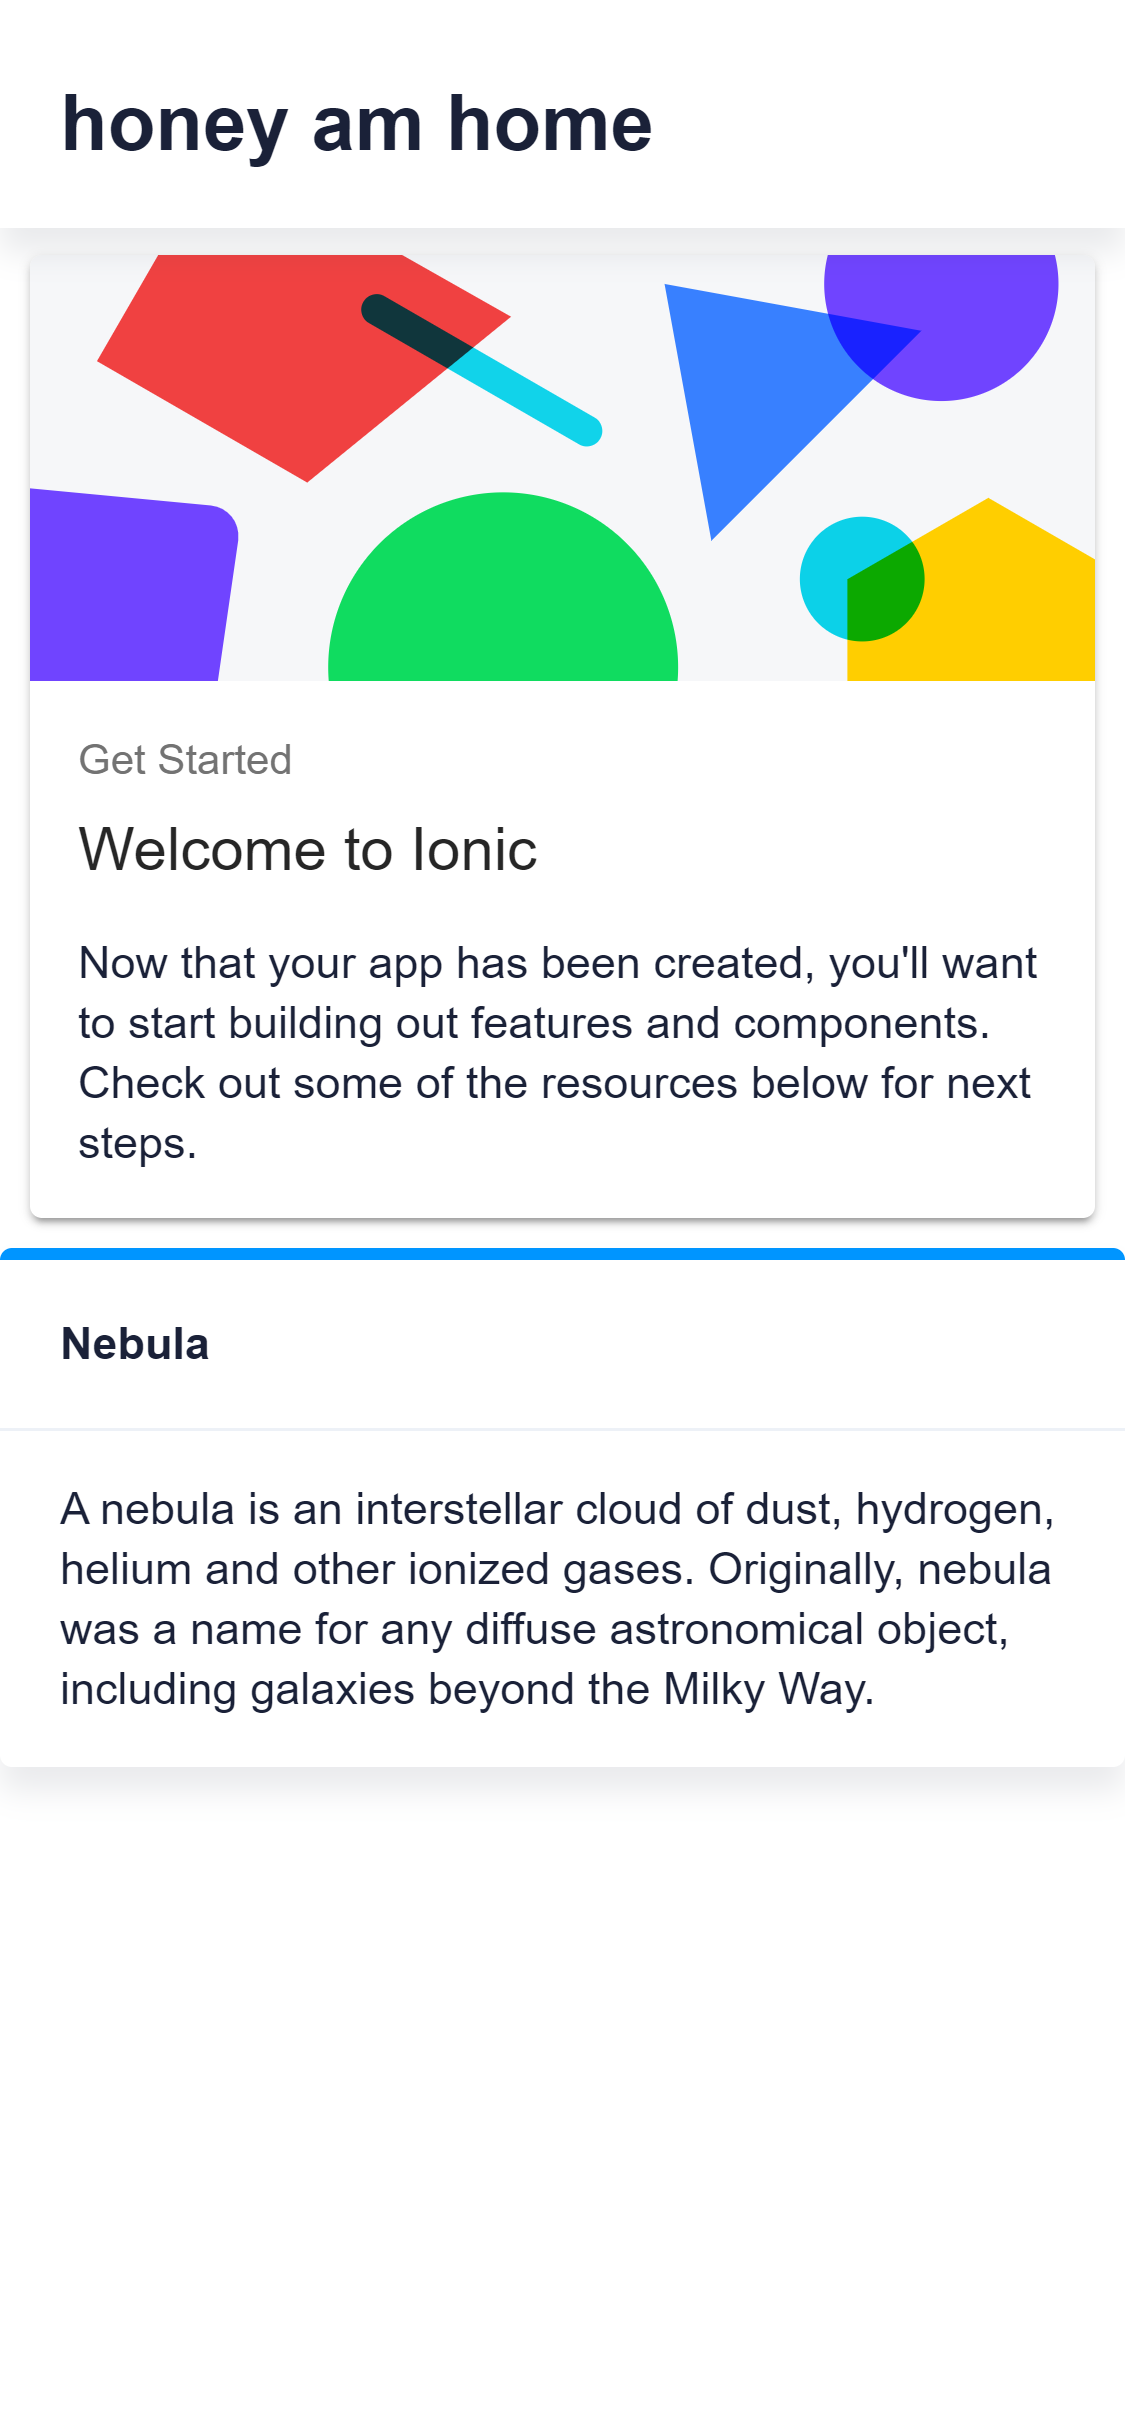
Task: Open the Nebula card header
Action: tap(136, 1345)
